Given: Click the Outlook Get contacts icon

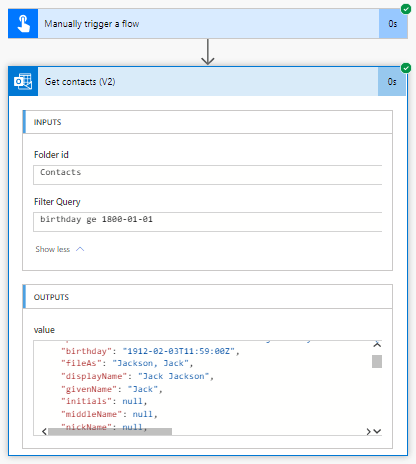Looking at the screenshot, I should 23,82.
